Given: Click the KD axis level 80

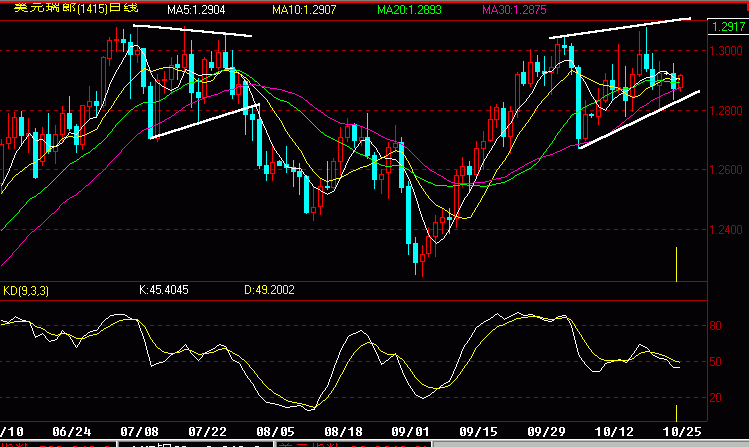Looking at the screenshot, I should (x=715, y=326).
